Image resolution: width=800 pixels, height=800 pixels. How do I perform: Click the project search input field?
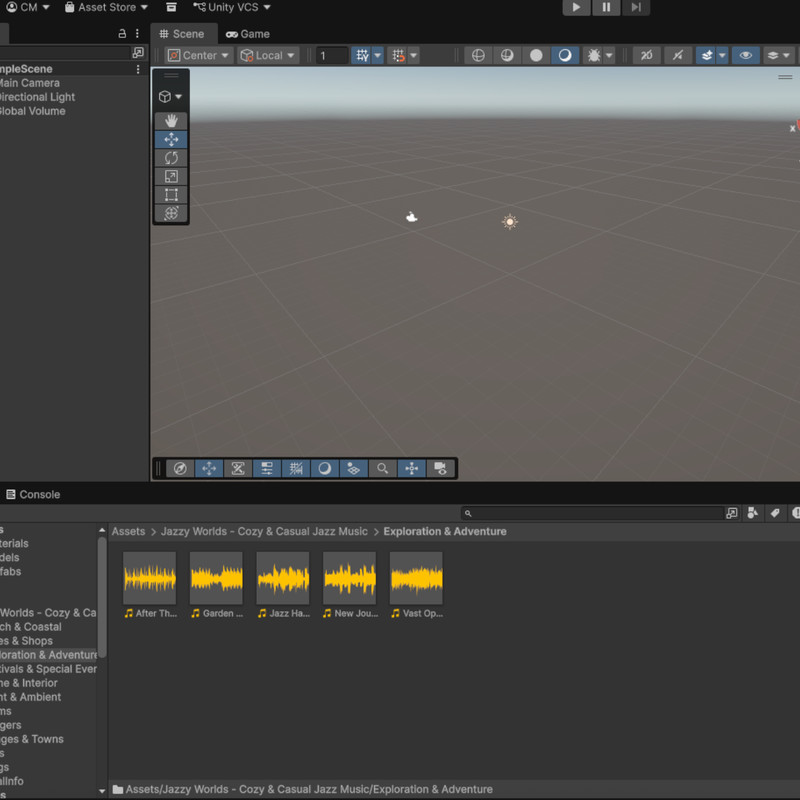[593, 513]
